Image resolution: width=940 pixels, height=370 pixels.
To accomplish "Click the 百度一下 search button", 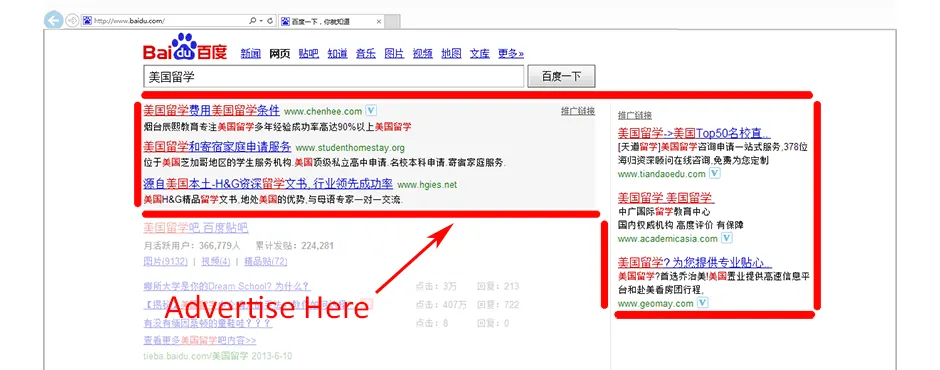I will tap(561, 77).
